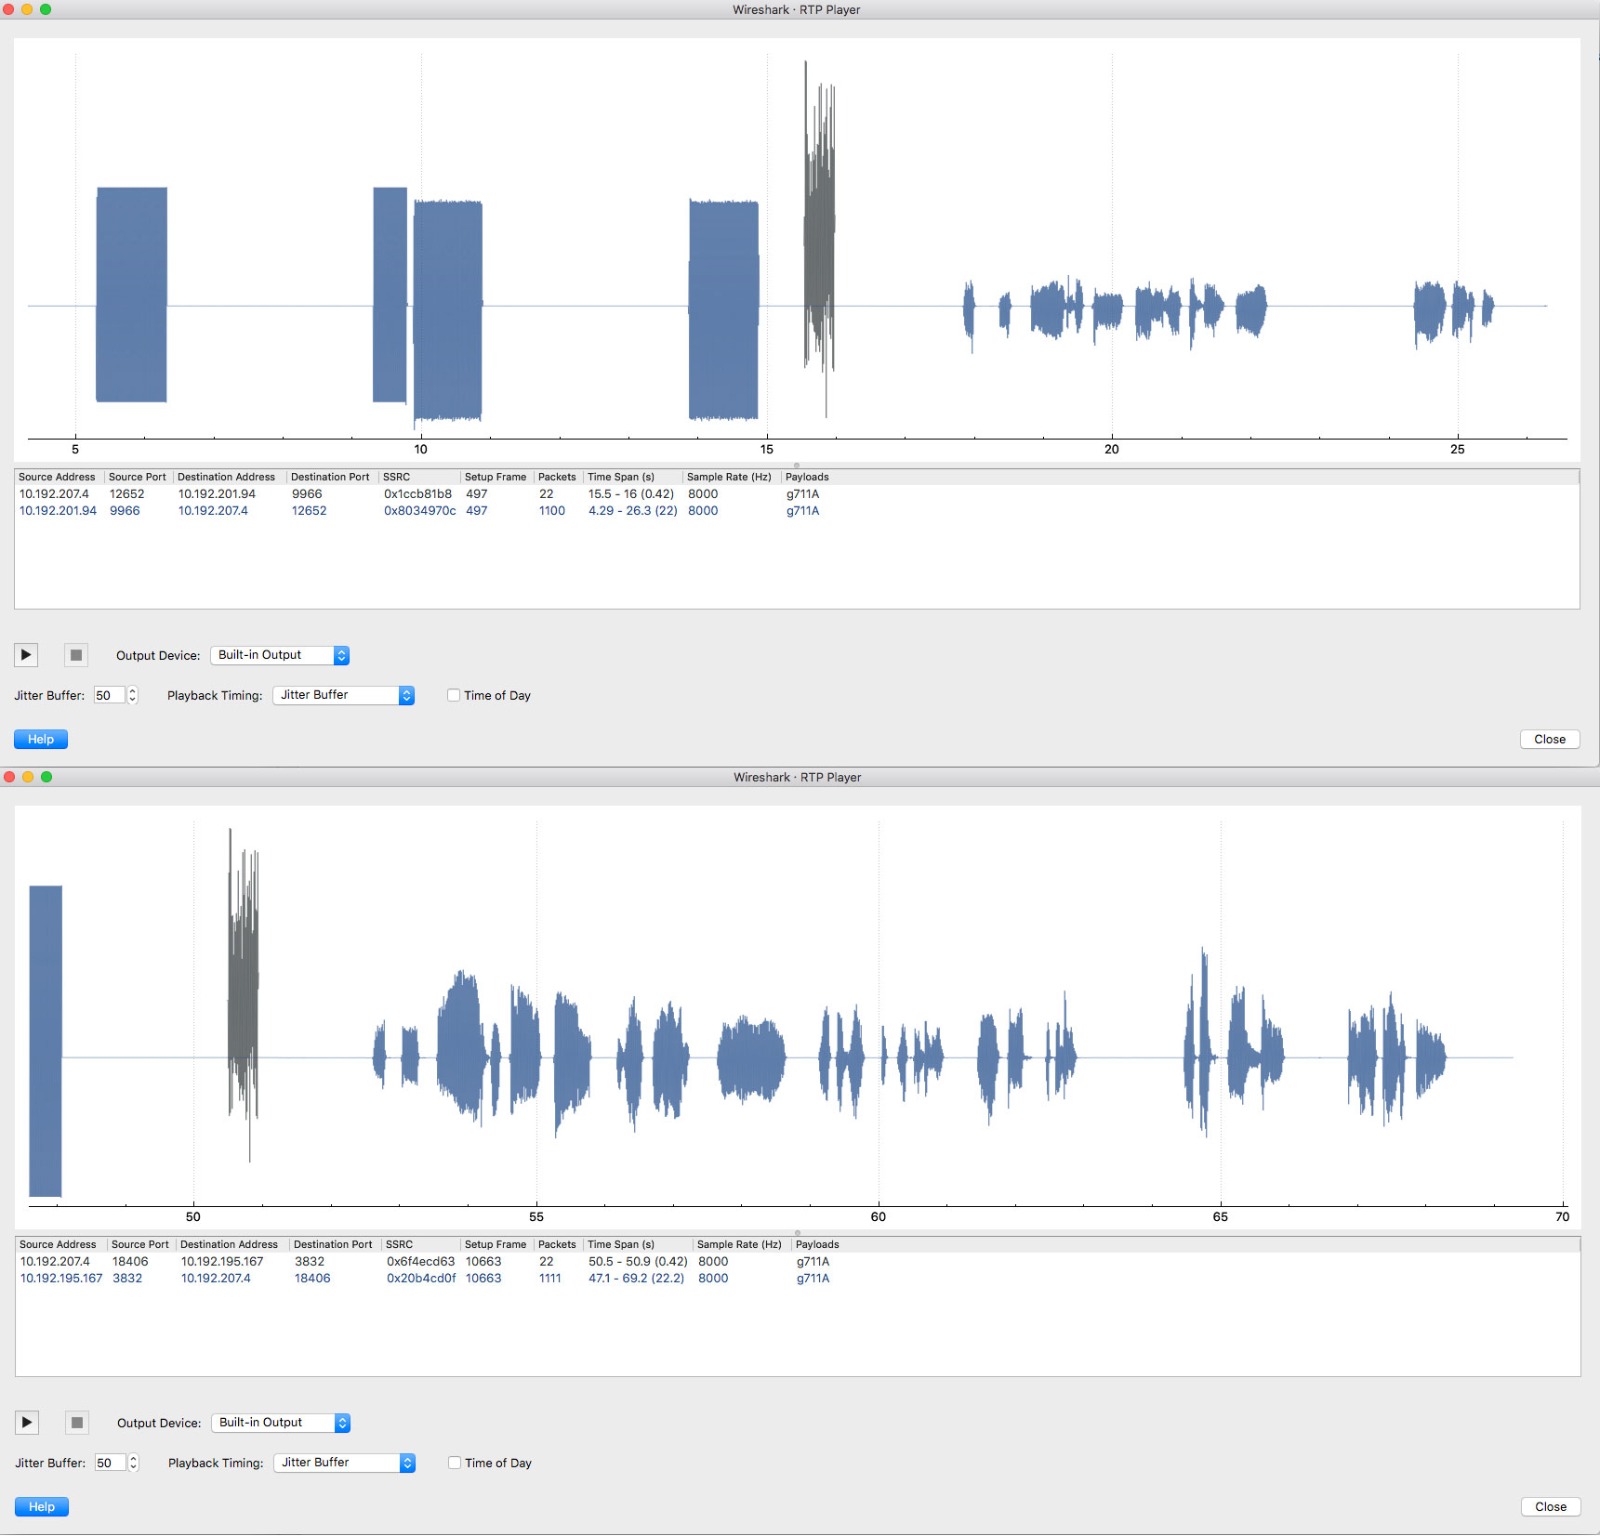The height and width of the screenshot is (1536, 1600).
Task: Open Playback Timing dropdown in top window
Action: coord(343,695)
